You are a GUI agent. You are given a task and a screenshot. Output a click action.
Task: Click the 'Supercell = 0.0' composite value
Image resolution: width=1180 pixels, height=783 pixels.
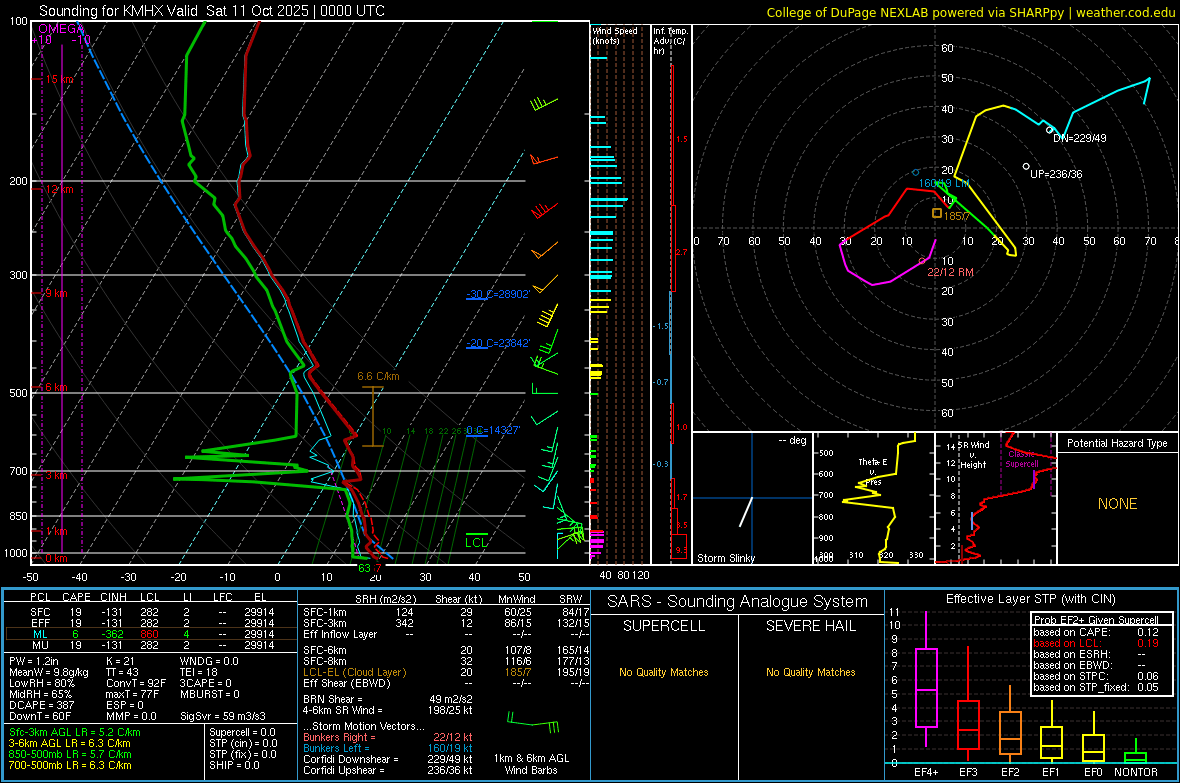click(x=242, y=732)
